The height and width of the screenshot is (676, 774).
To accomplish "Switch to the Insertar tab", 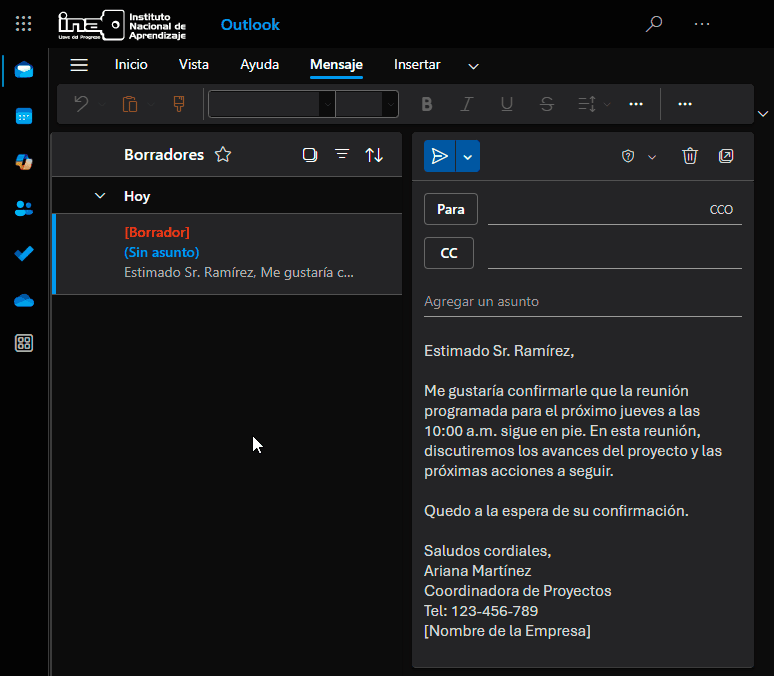I will pos(417,65).
